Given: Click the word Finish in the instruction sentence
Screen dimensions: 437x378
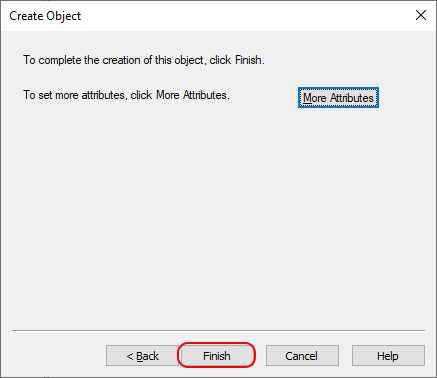Looking at the screenshot, I should click(248, 60).
